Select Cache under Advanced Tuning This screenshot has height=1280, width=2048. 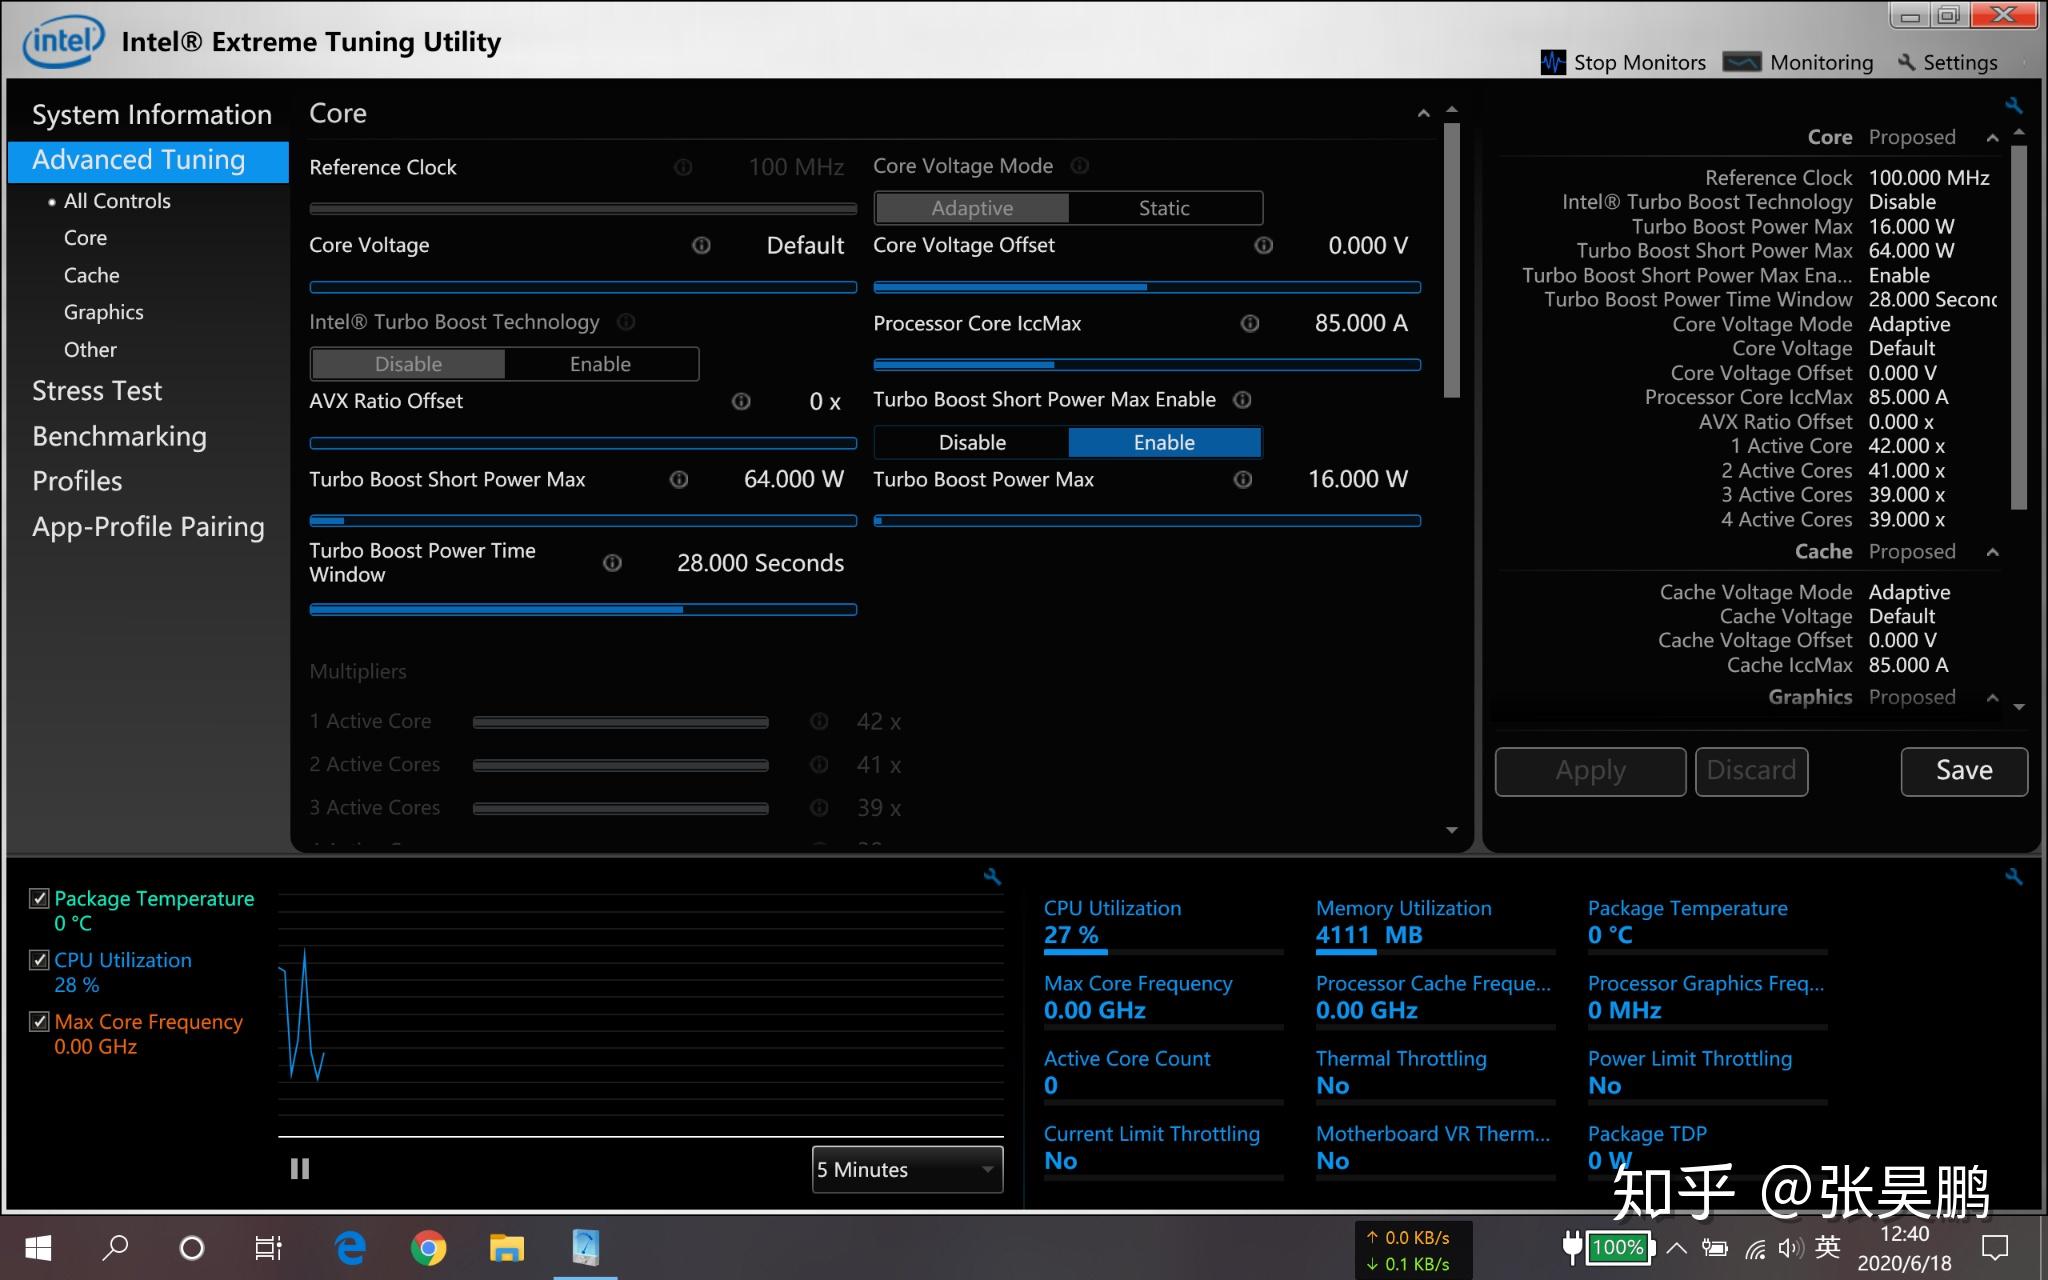pos(91,275)
